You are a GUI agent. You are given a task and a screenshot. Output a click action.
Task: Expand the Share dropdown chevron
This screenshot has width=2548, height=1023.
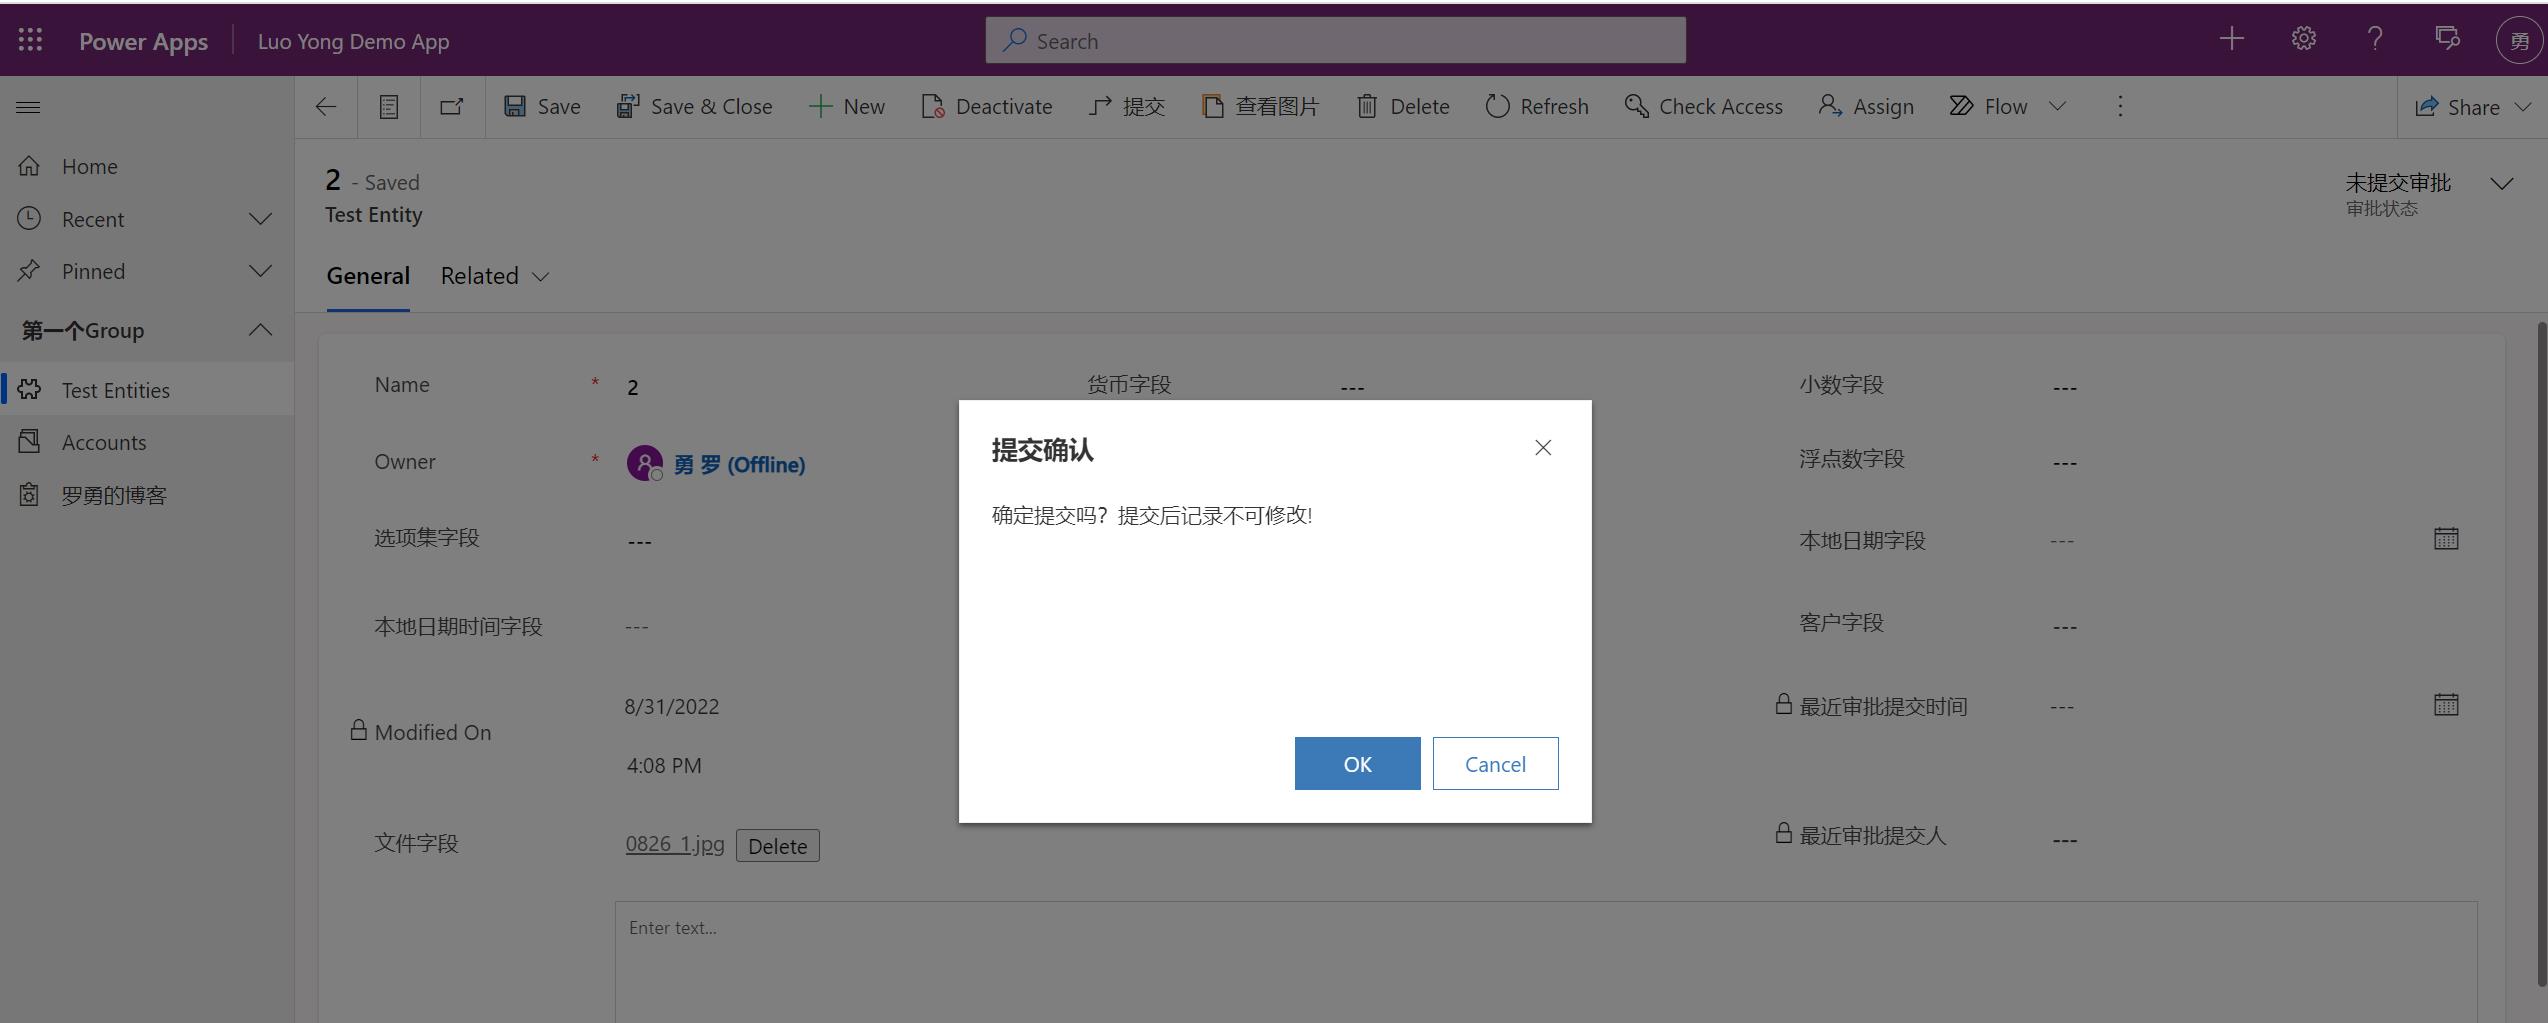pyautogui.click(x=2524, y=107)
